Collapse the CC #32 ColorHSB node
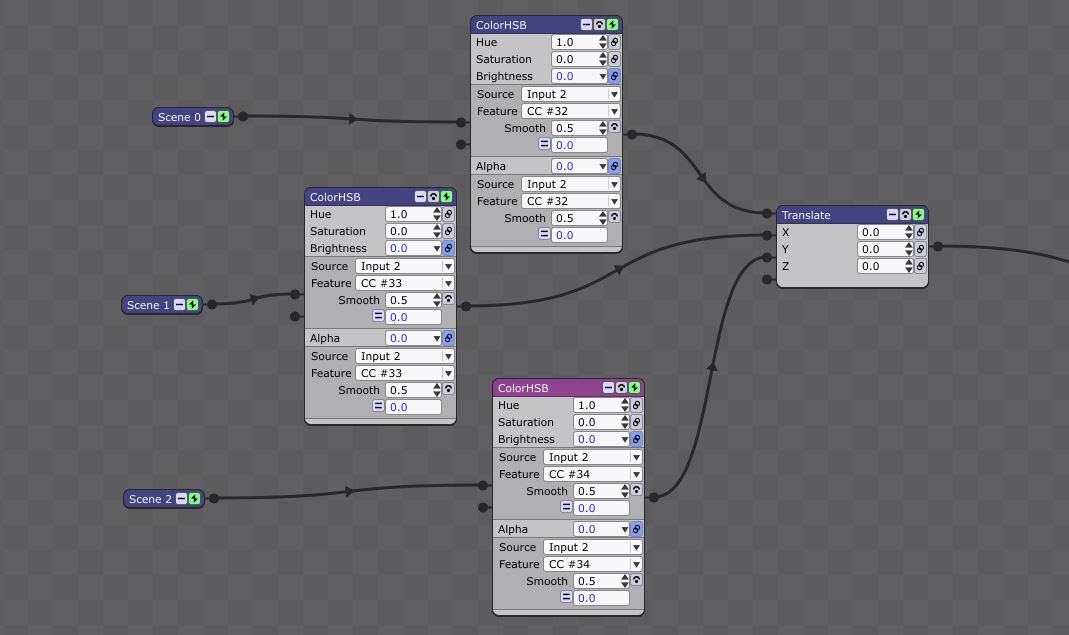The width and height of the screenshot is (1069, 635). [x=586, y=25]
